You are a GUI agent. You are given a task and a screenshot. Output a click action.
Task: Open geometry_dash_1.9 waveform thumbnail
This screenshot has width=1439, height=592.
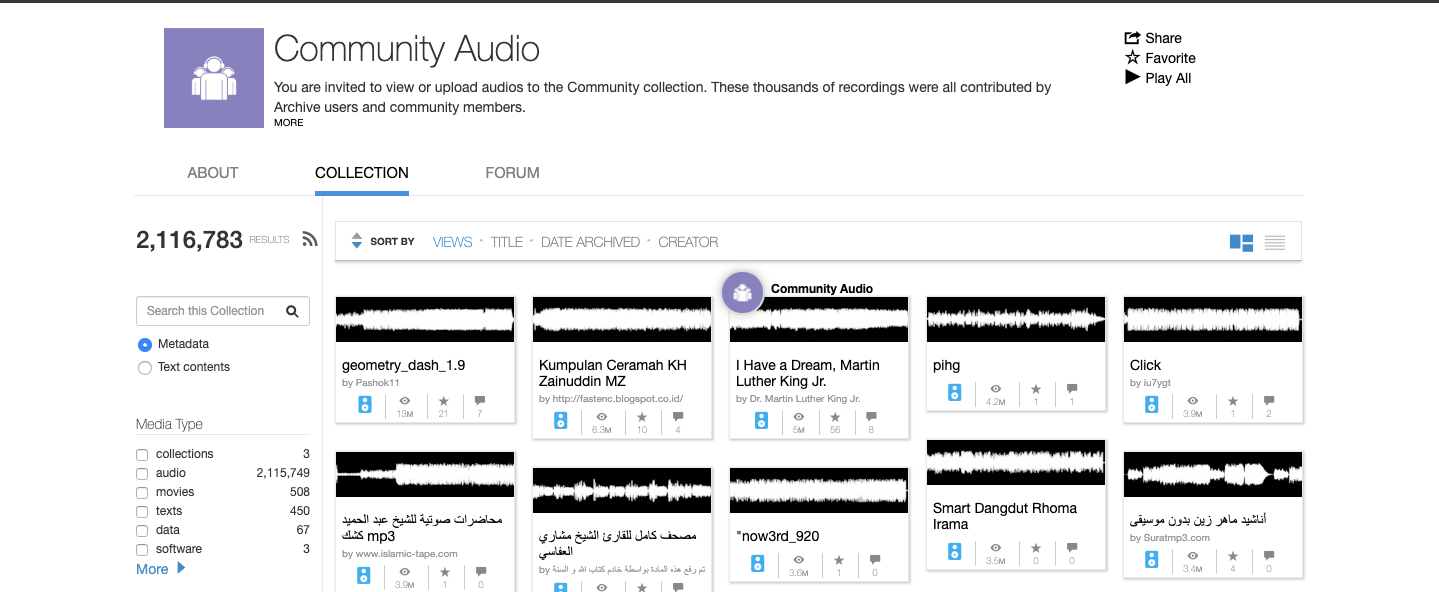pos(425,320)
